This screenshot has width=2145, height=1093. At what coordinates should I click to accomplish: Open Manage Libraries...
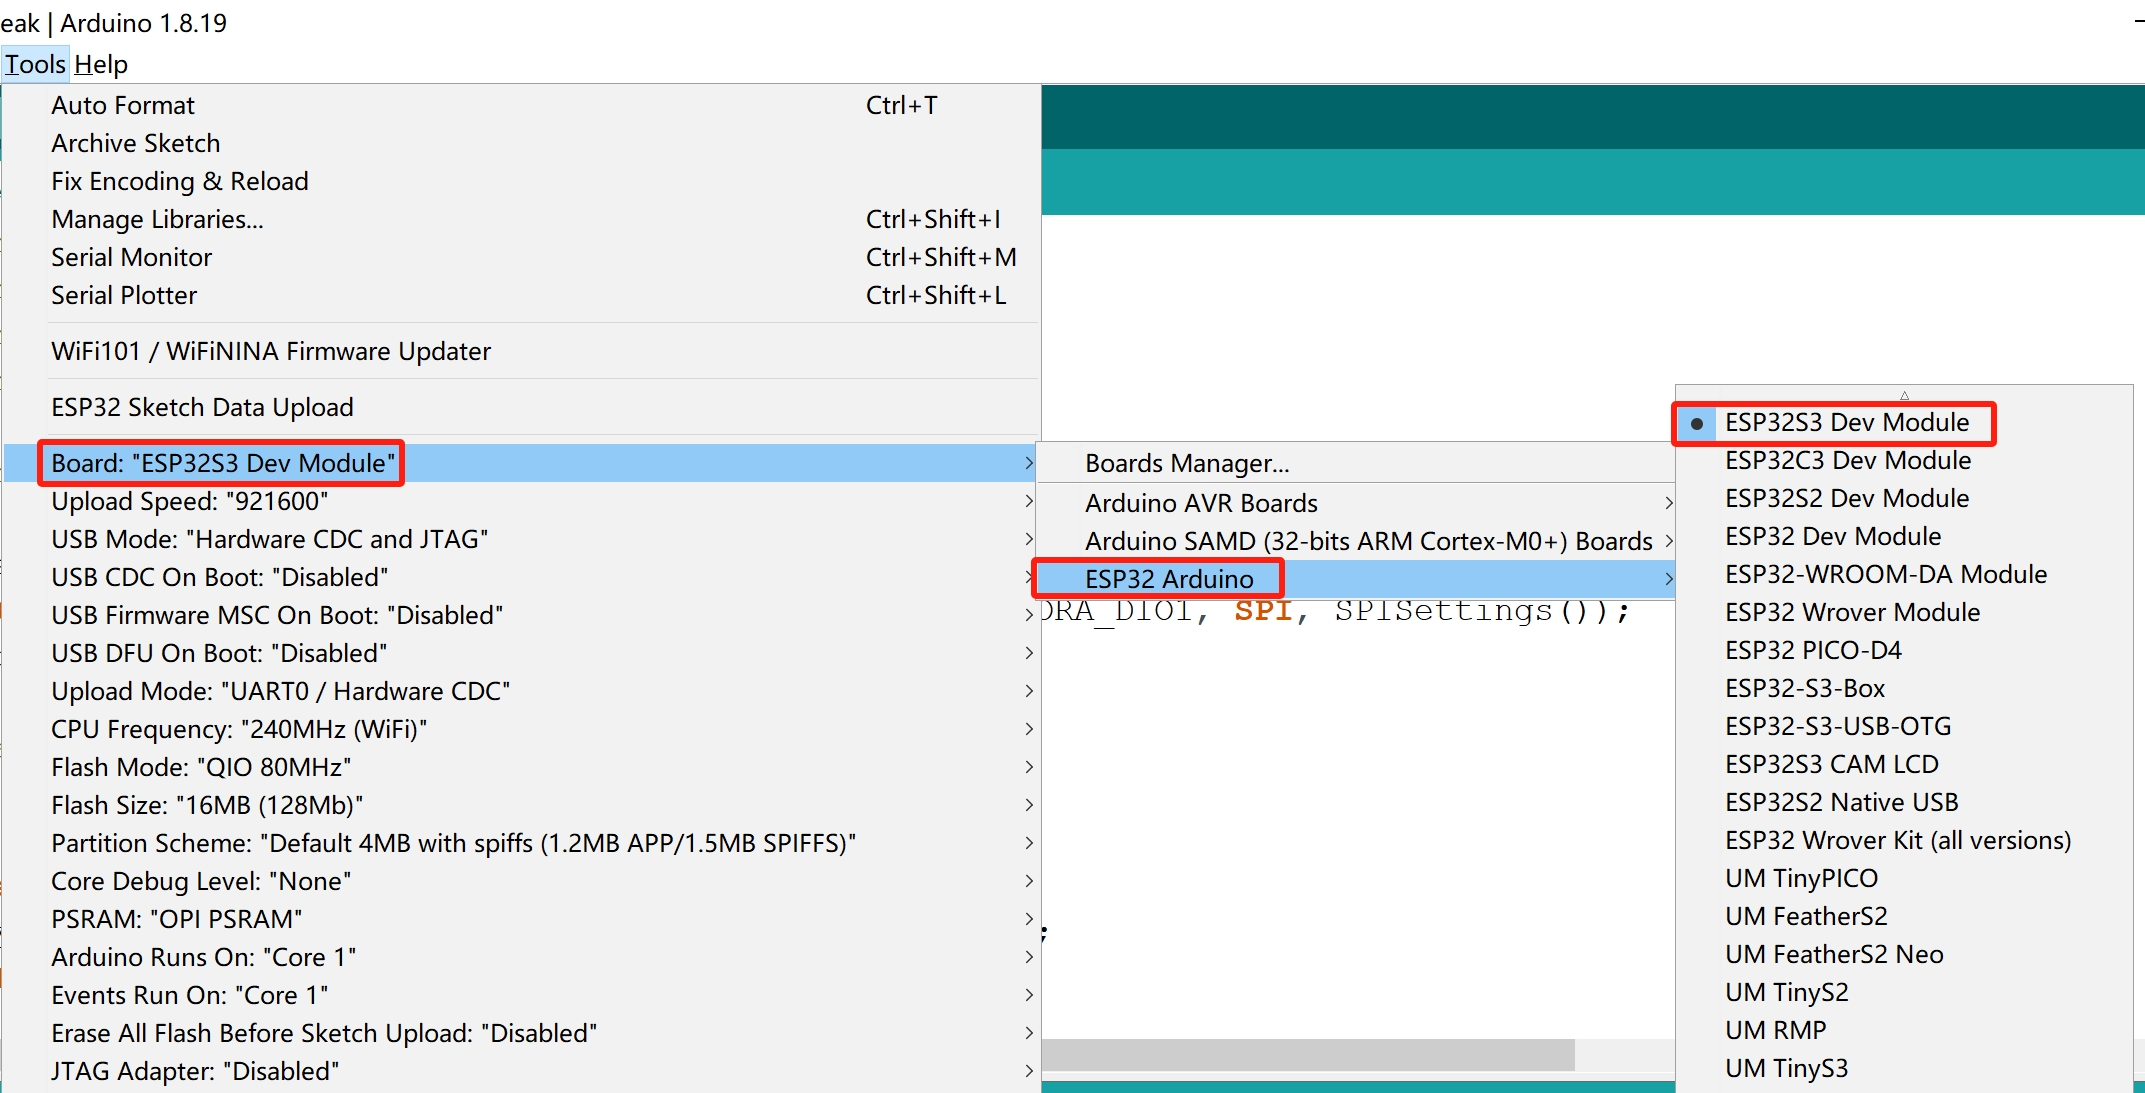coord(520,219)
